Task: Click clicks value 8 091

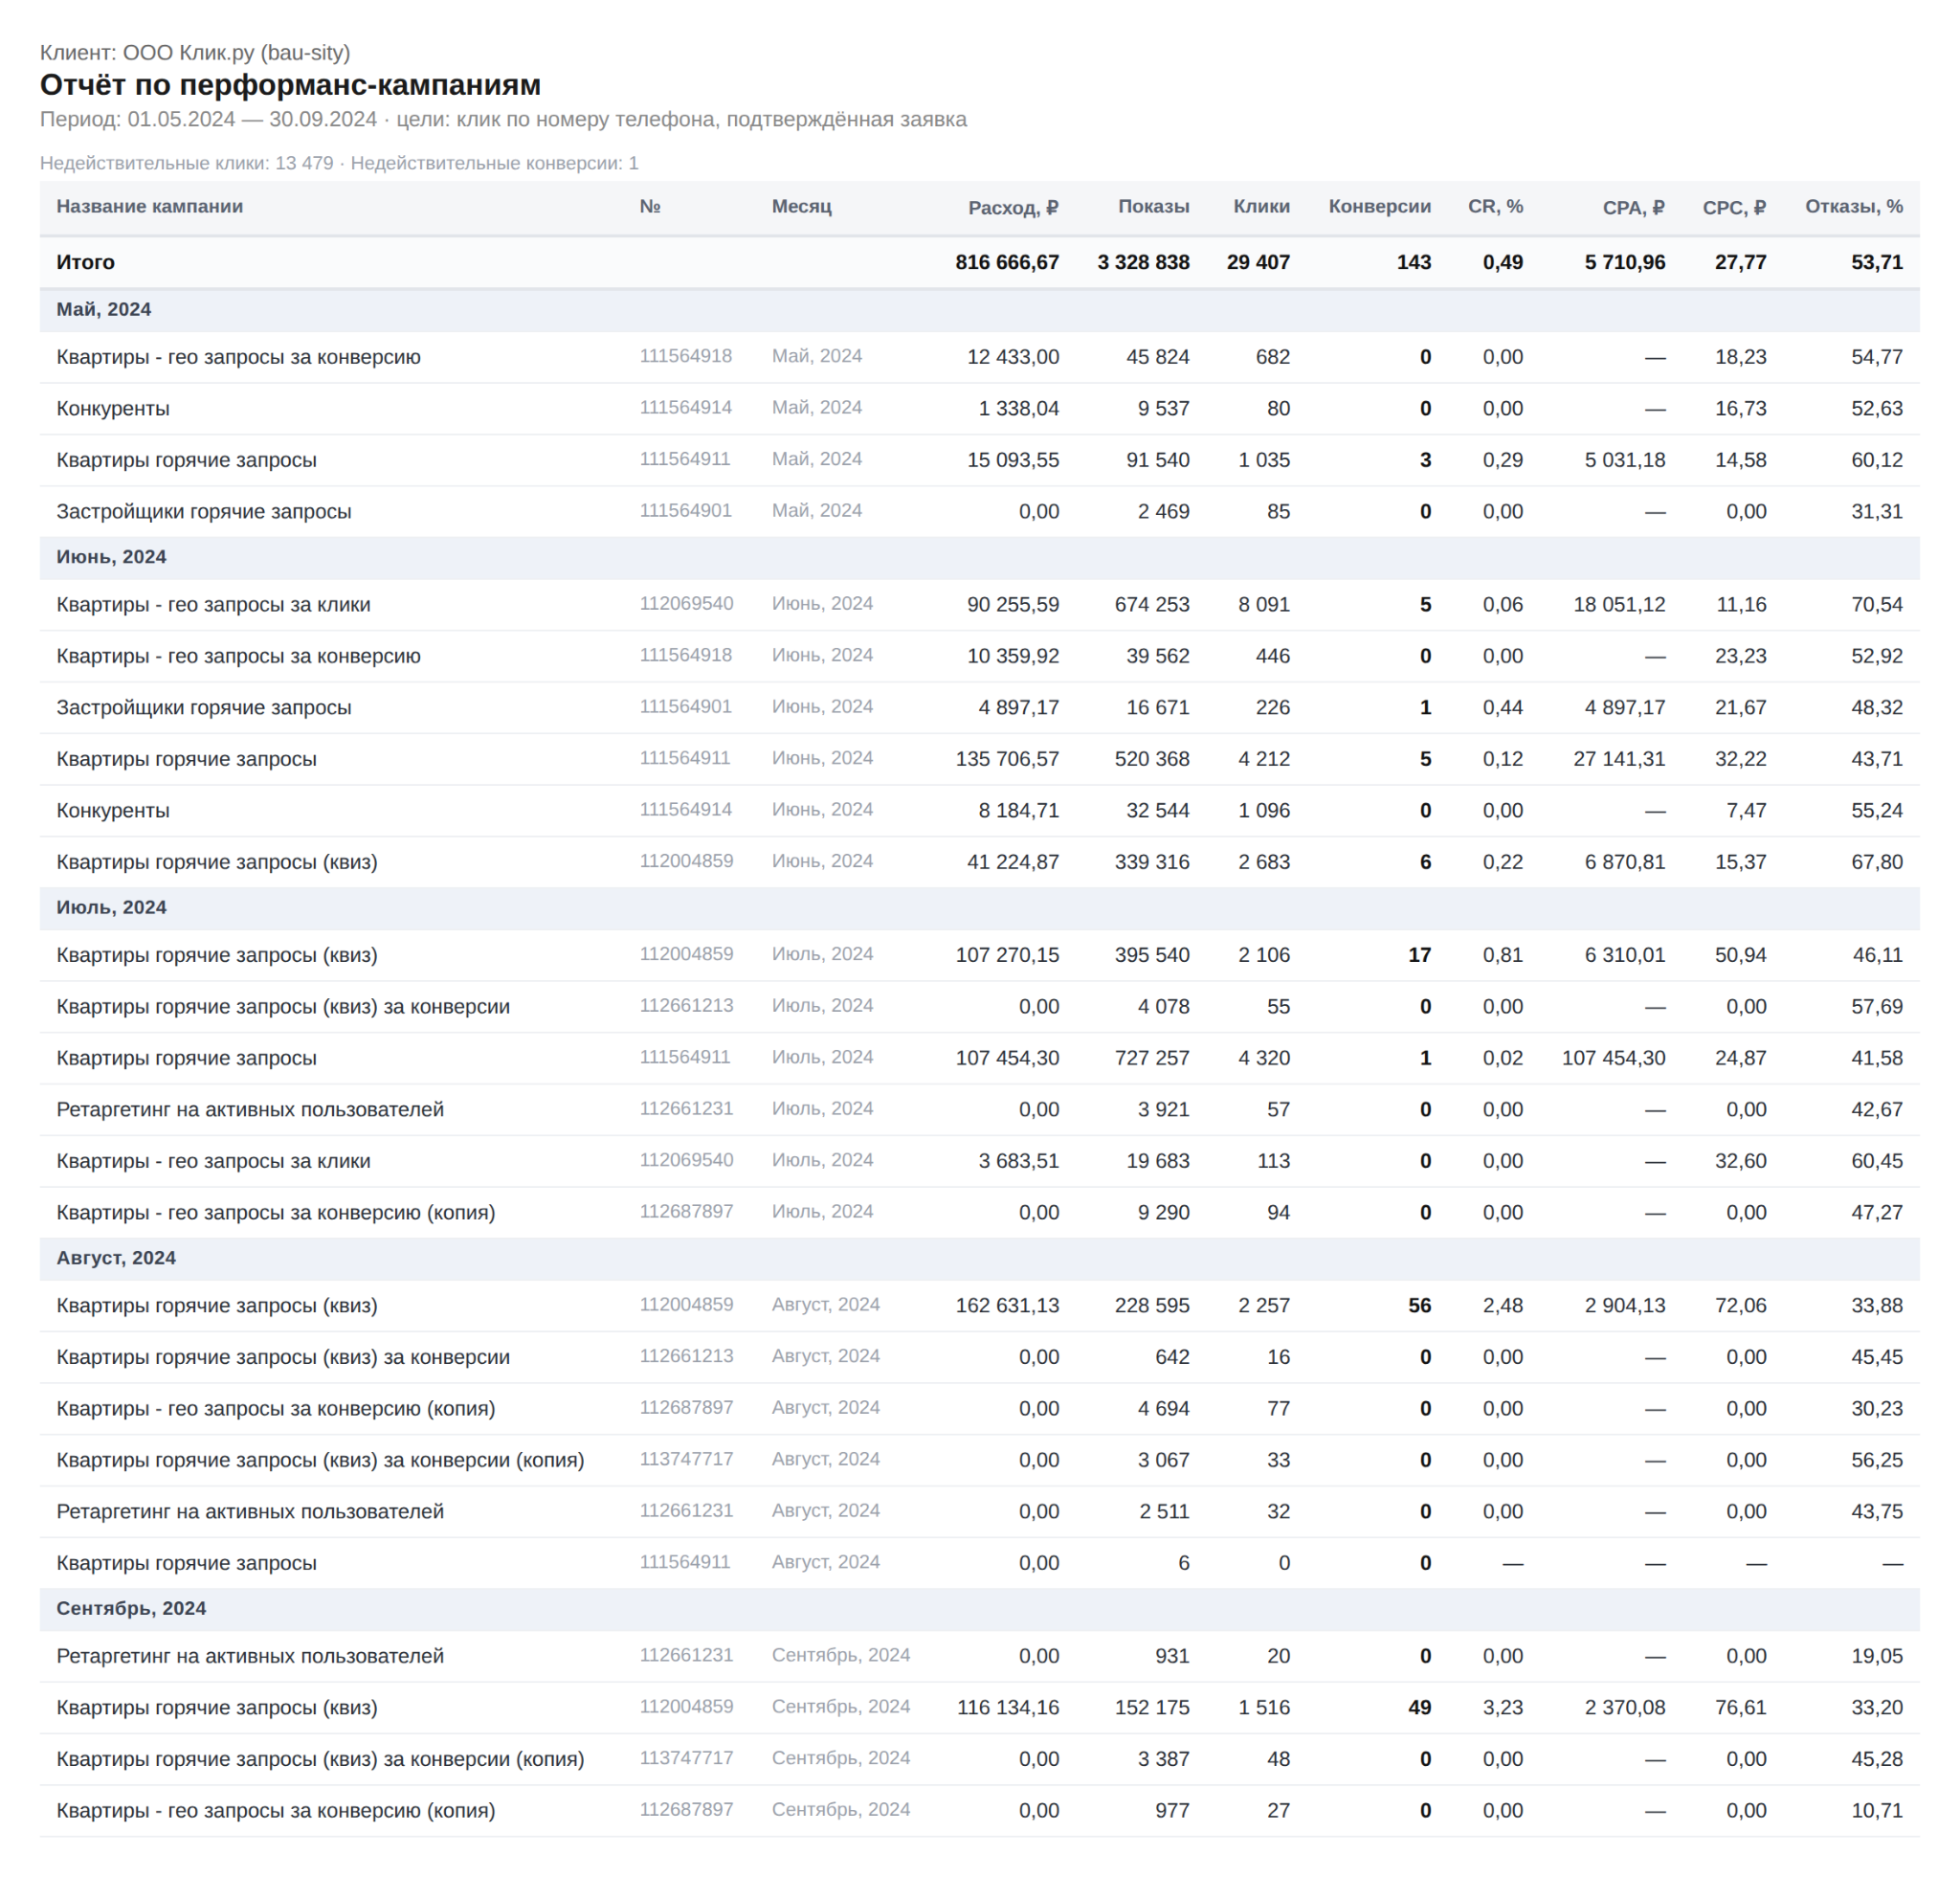Action: point(1263,604)
